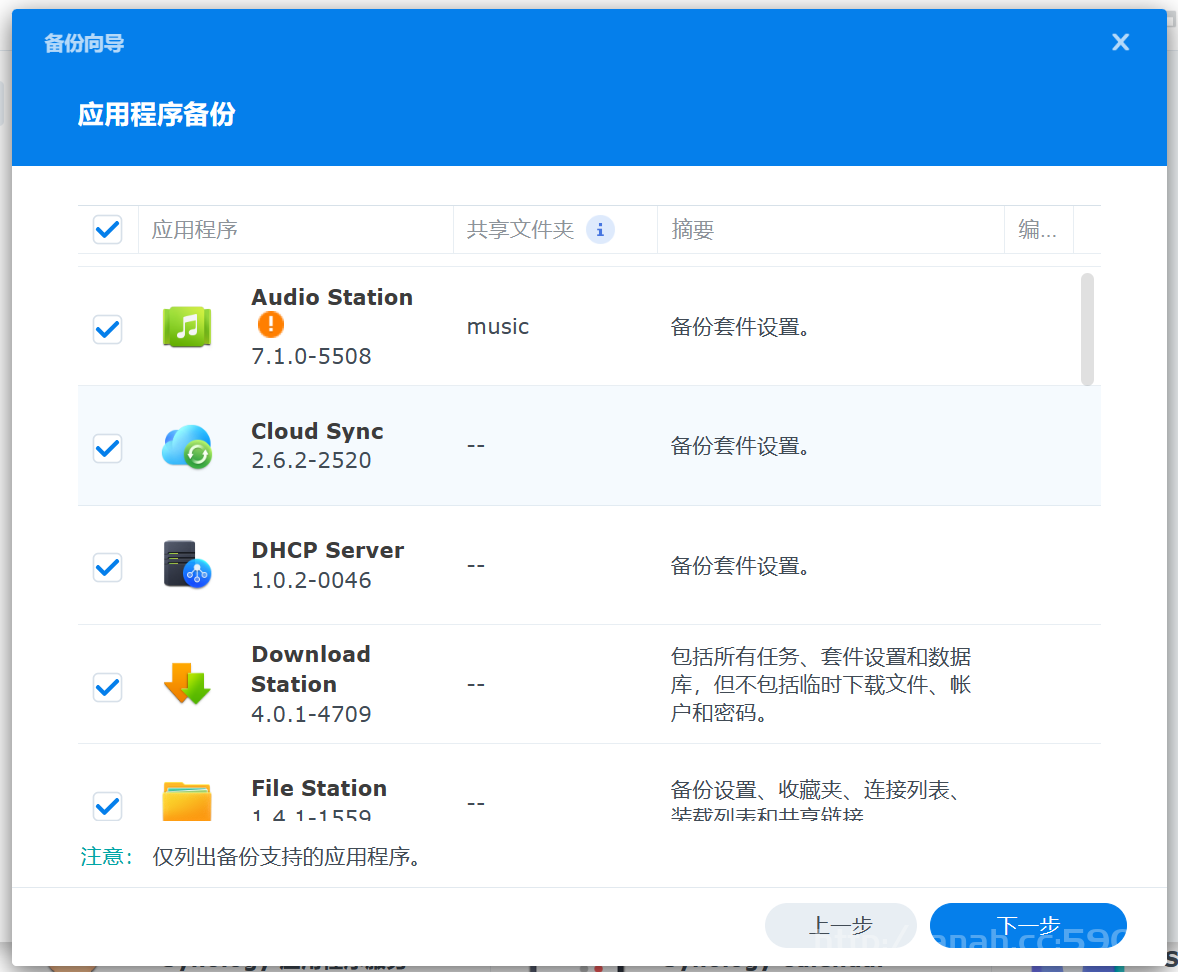
Task: Click the vertical scrollbar of the application list
Action: [1087, 330]
